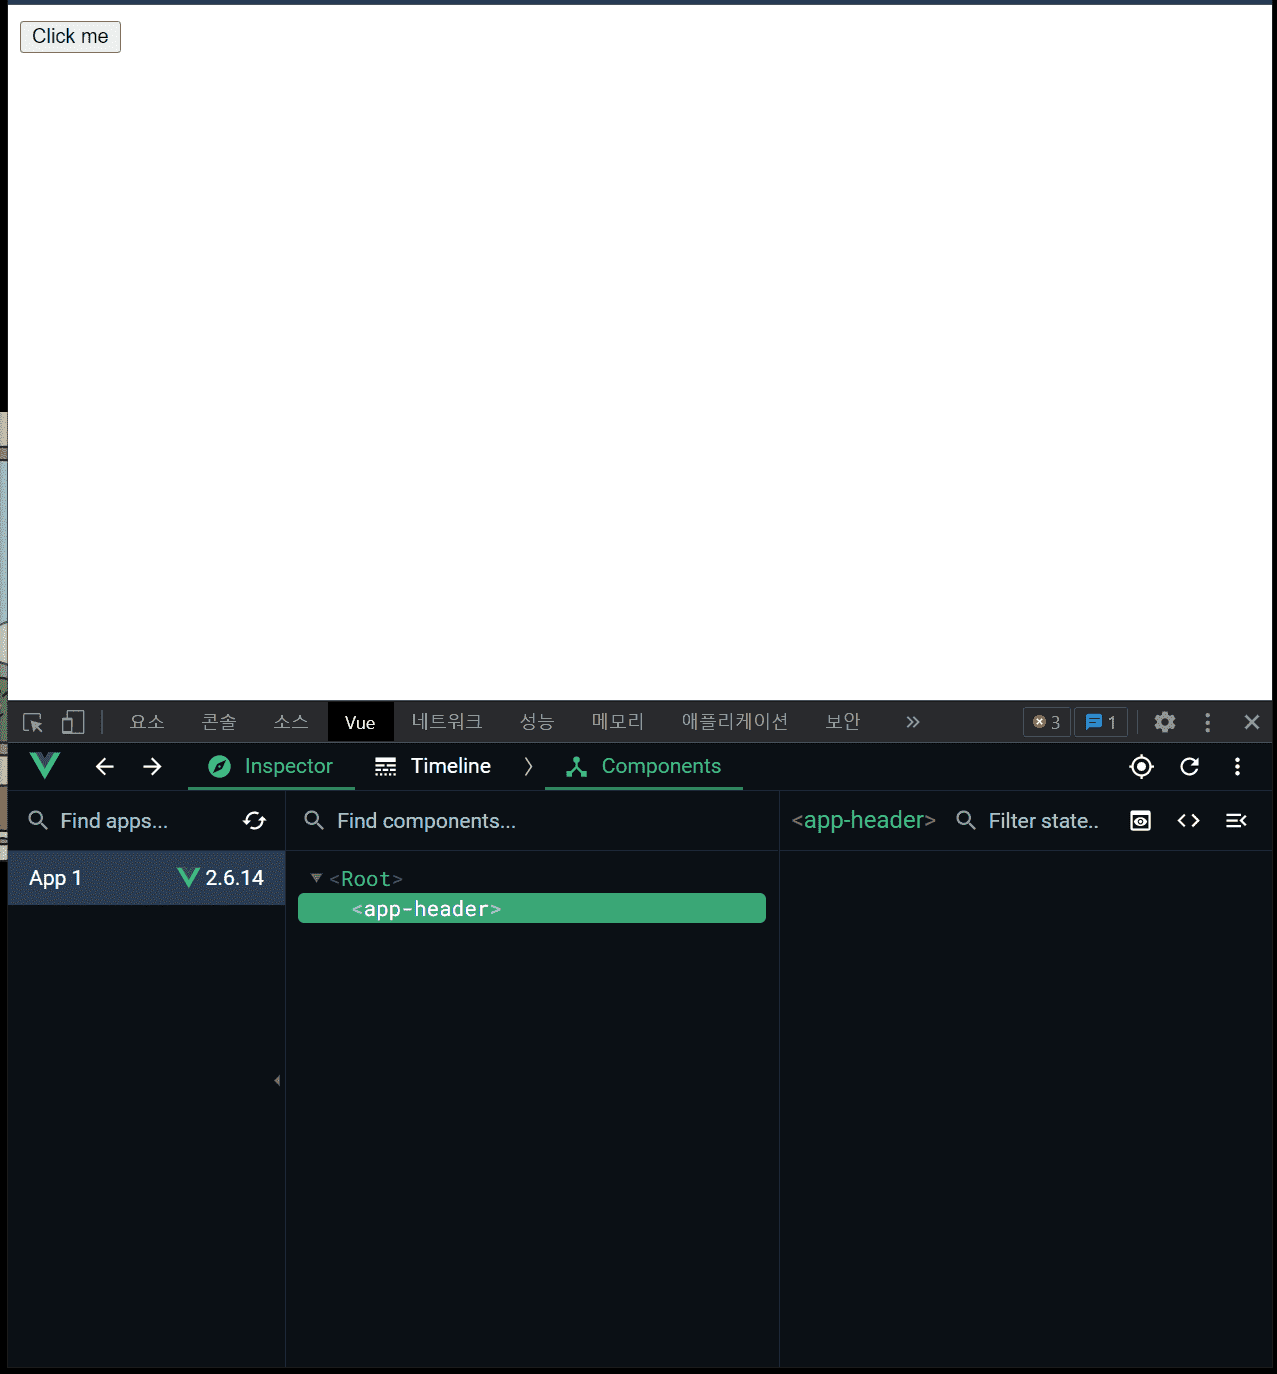Open the 소스 tab
The width and height of the screenshot is (1277, 1374).
tap(291, 722)
